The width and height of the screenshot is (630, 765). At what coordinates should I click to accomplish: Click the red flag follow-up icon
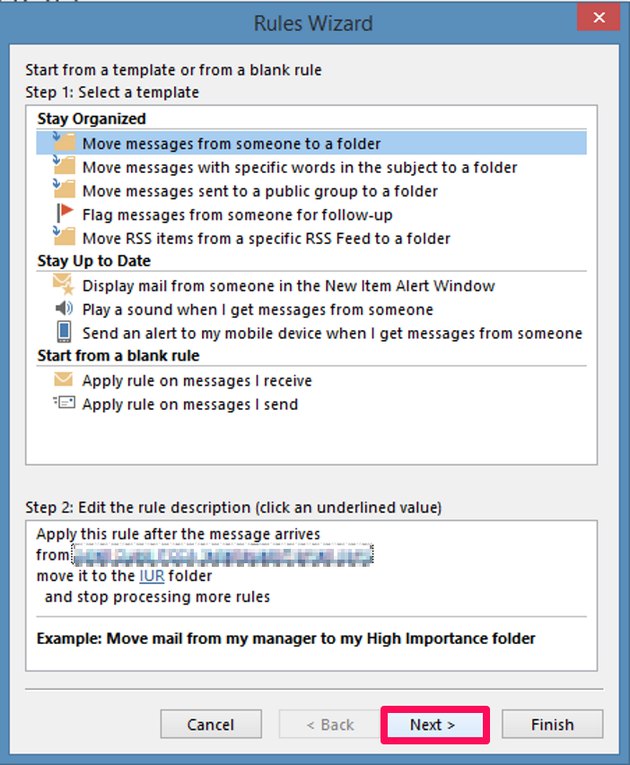(x=64, y=213)
